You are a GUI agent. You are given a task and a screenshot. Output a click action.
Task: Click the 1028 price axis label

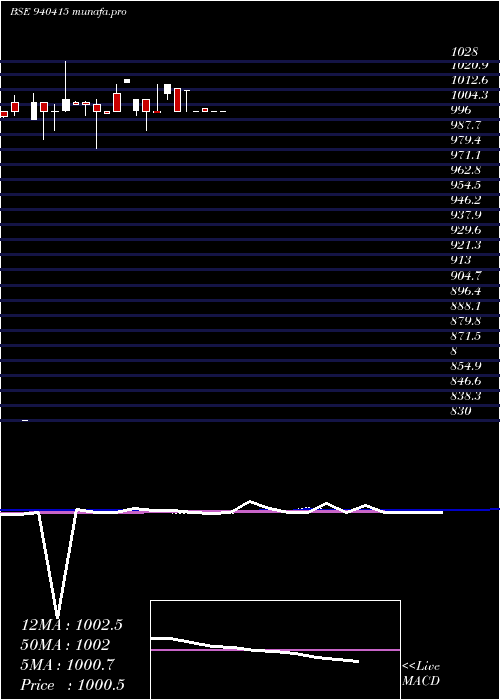click(465, 52)
